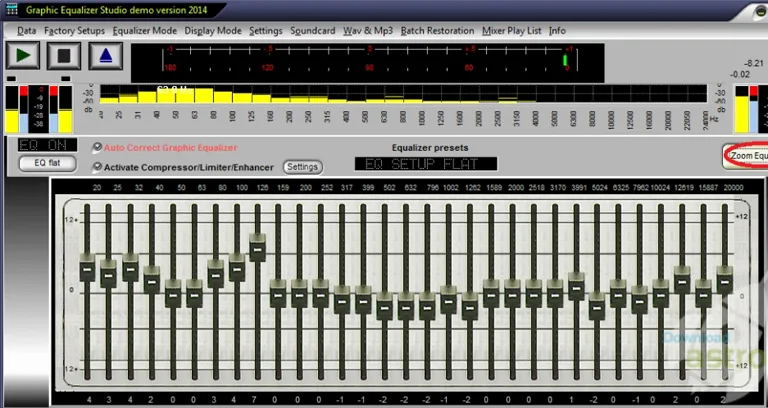
Task: Click the 80 Hz band slider knob
Action: tap(216, 274)
